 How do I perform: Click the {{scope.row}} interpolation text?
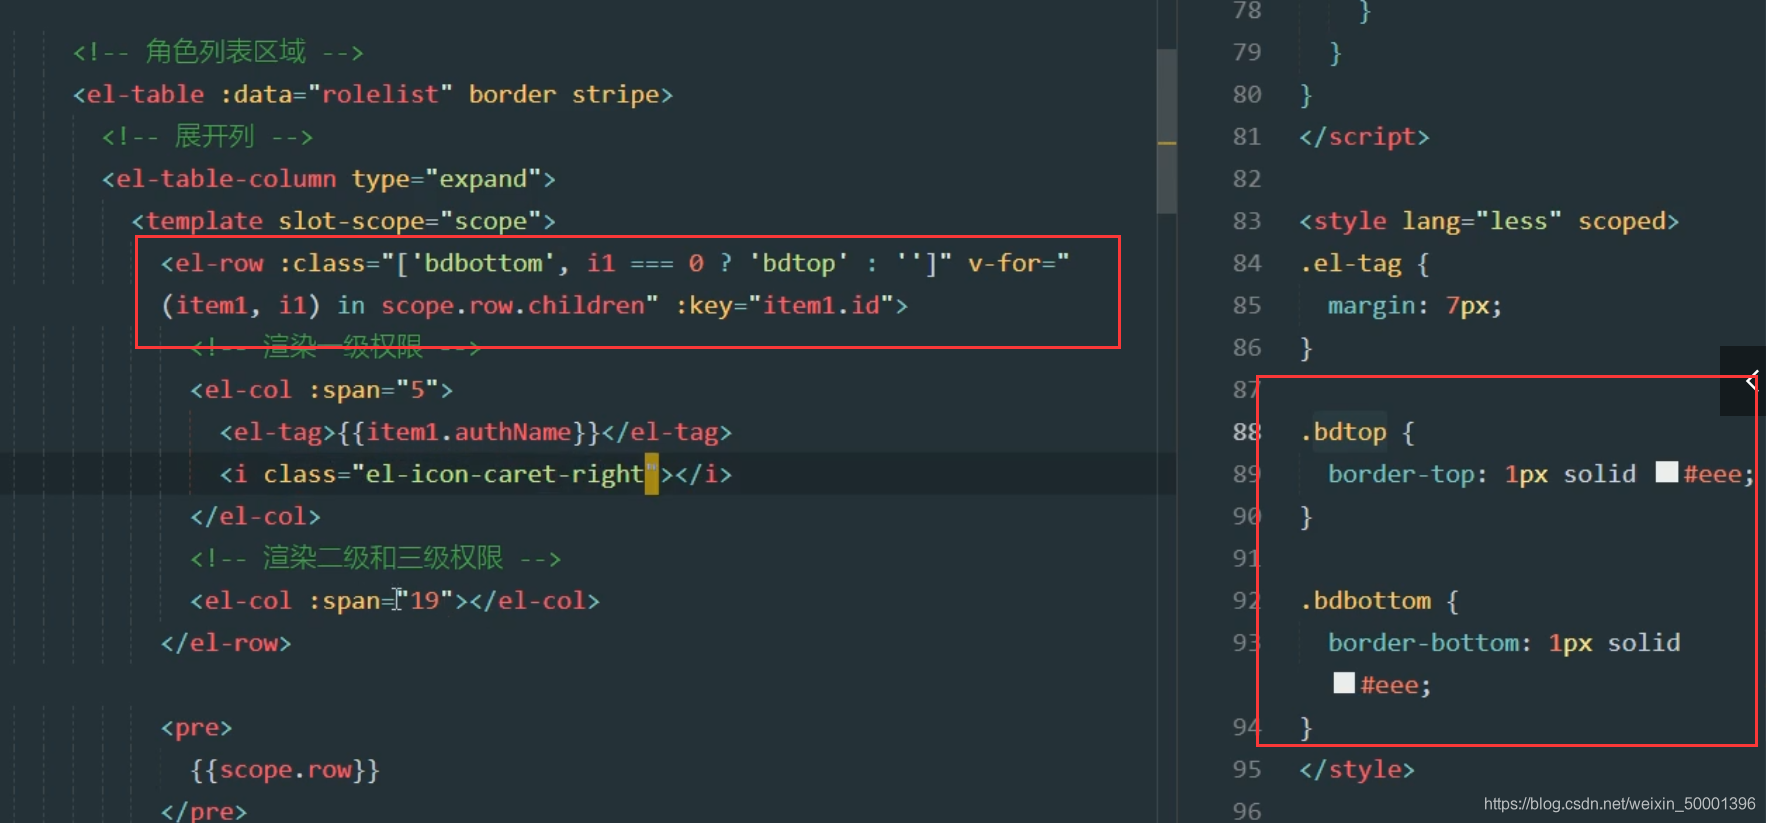[285, 770]
